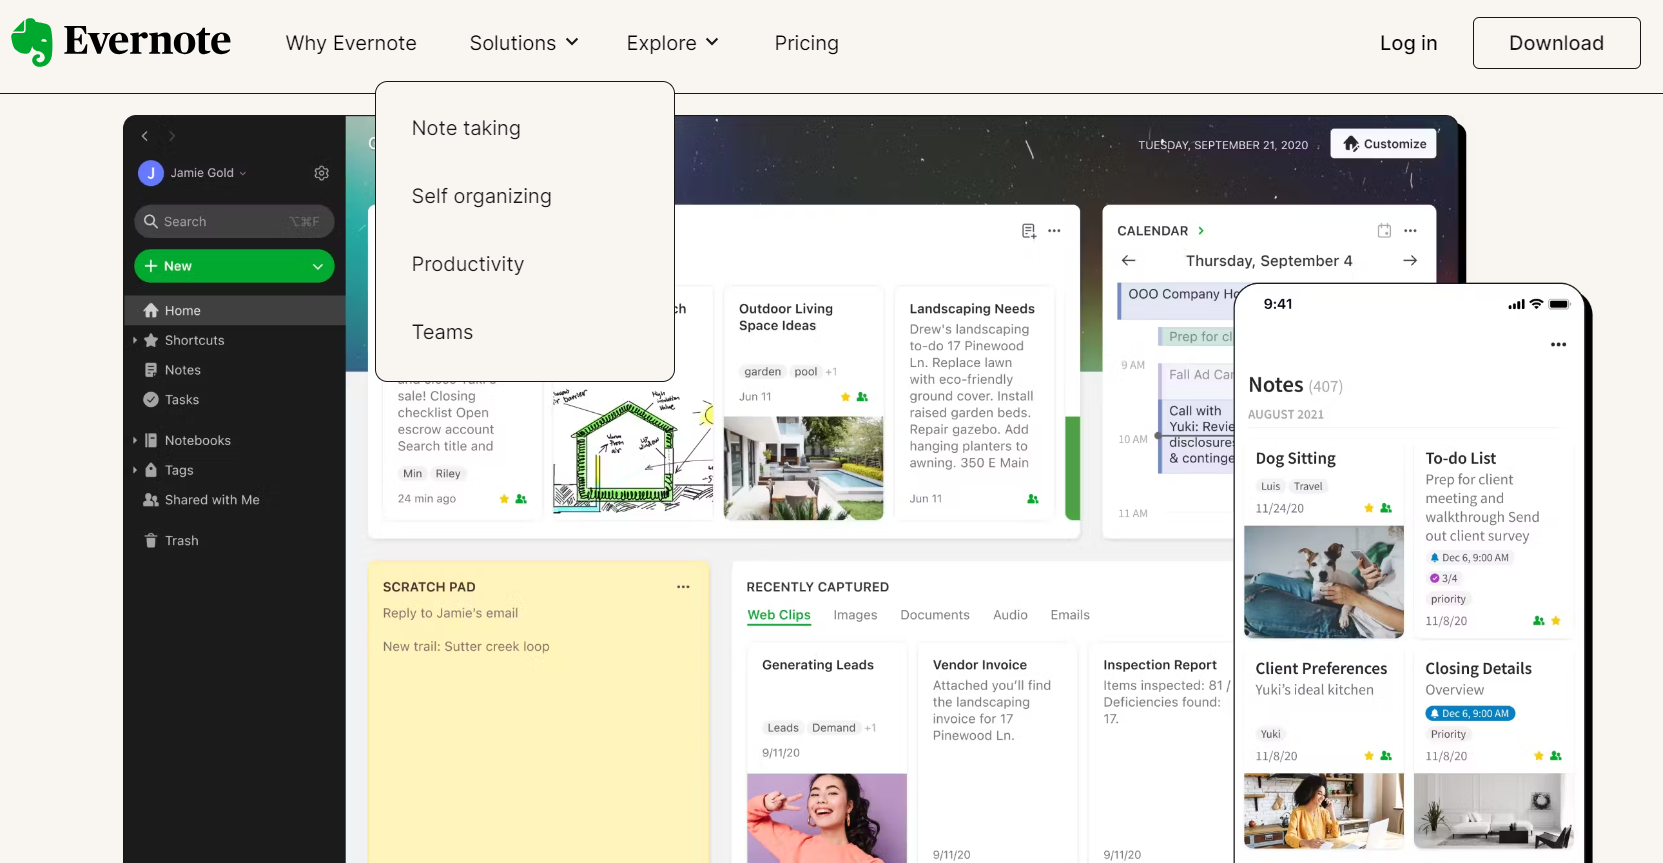Viewport: 1663px width, 863px height.
Task: Go to previous calendar day
Action: tap(1129, 260)
